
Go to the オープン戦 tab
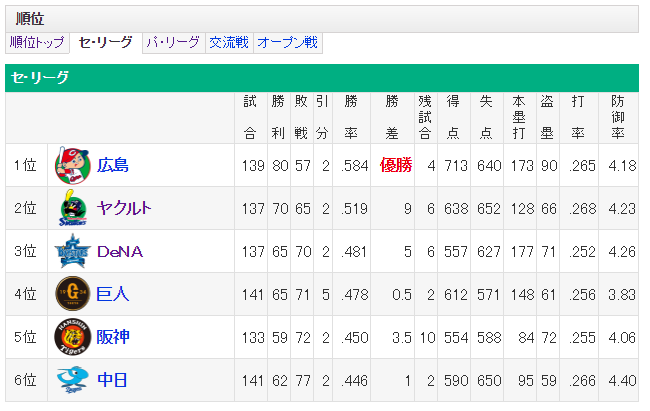pos(288,43)
